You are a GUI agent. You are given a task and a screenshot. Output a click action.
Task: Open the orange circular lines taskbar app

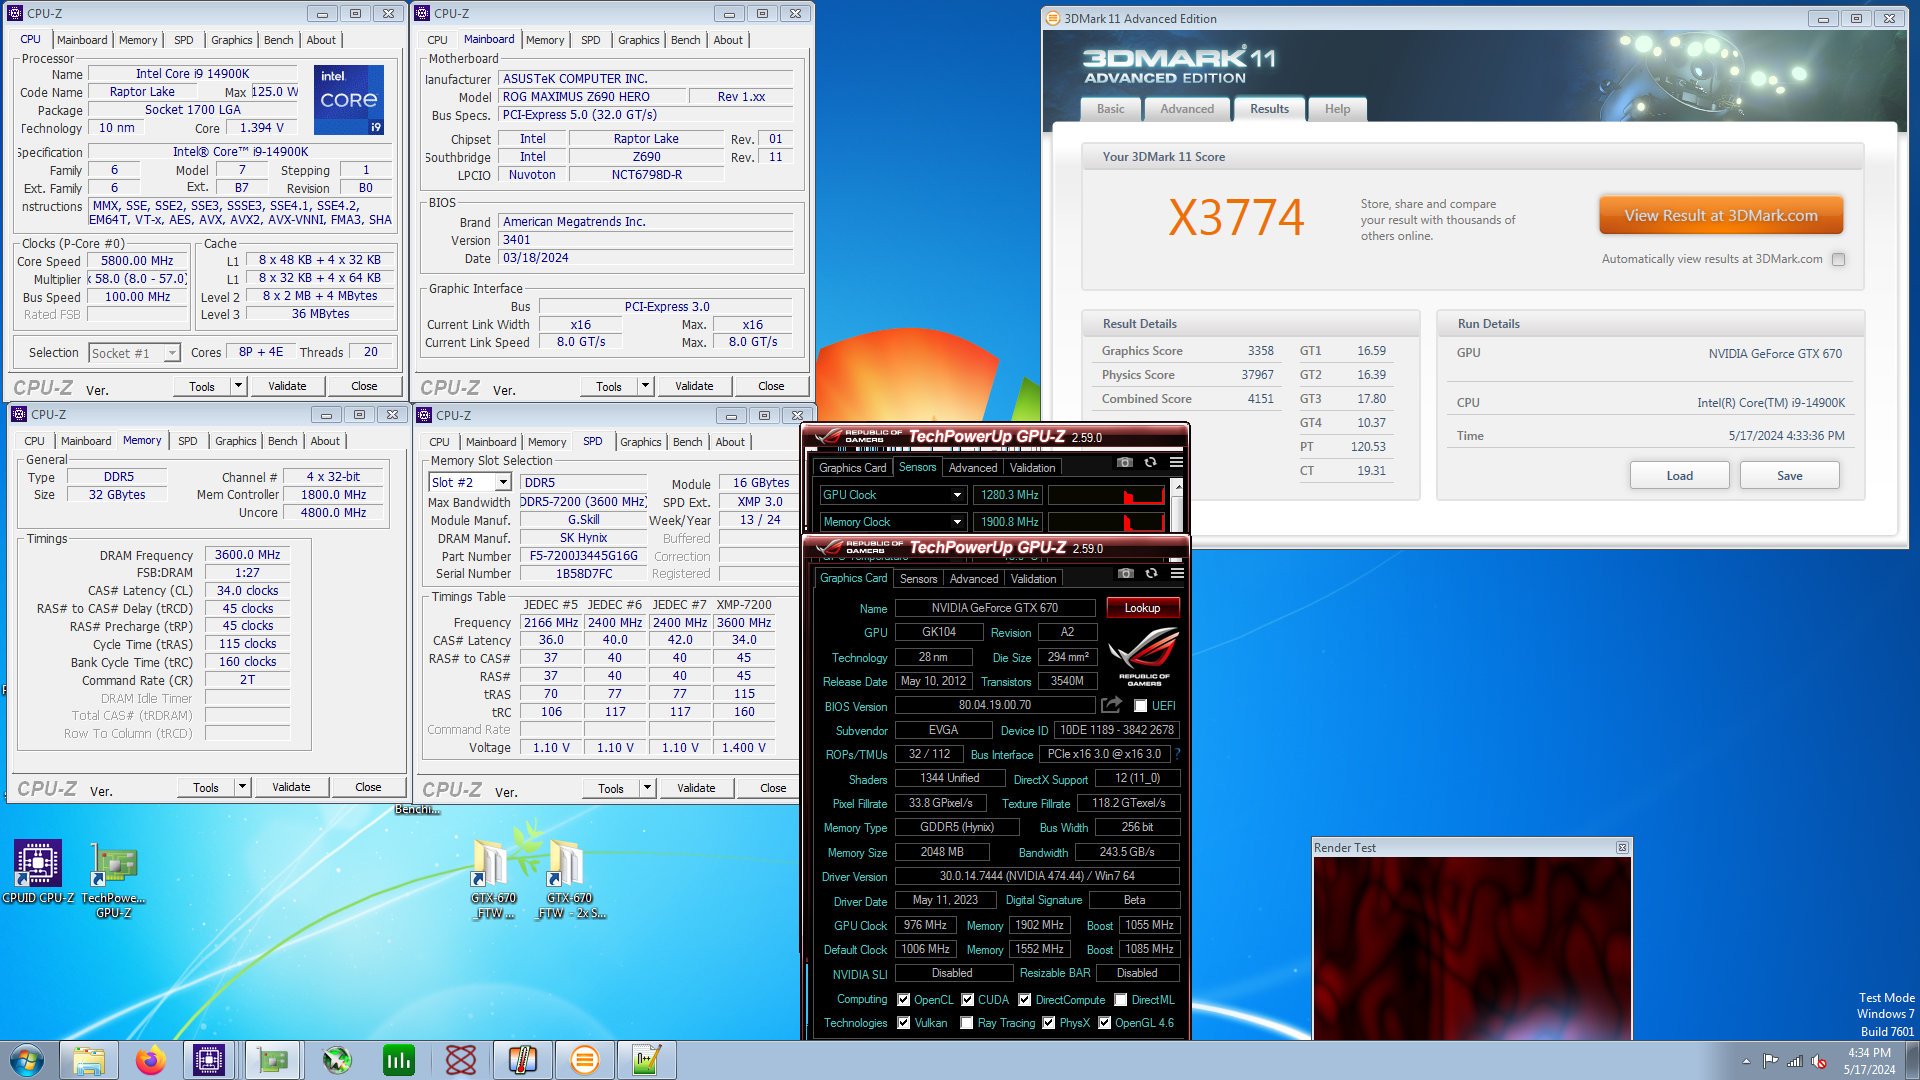click(x=584, y=1060)
